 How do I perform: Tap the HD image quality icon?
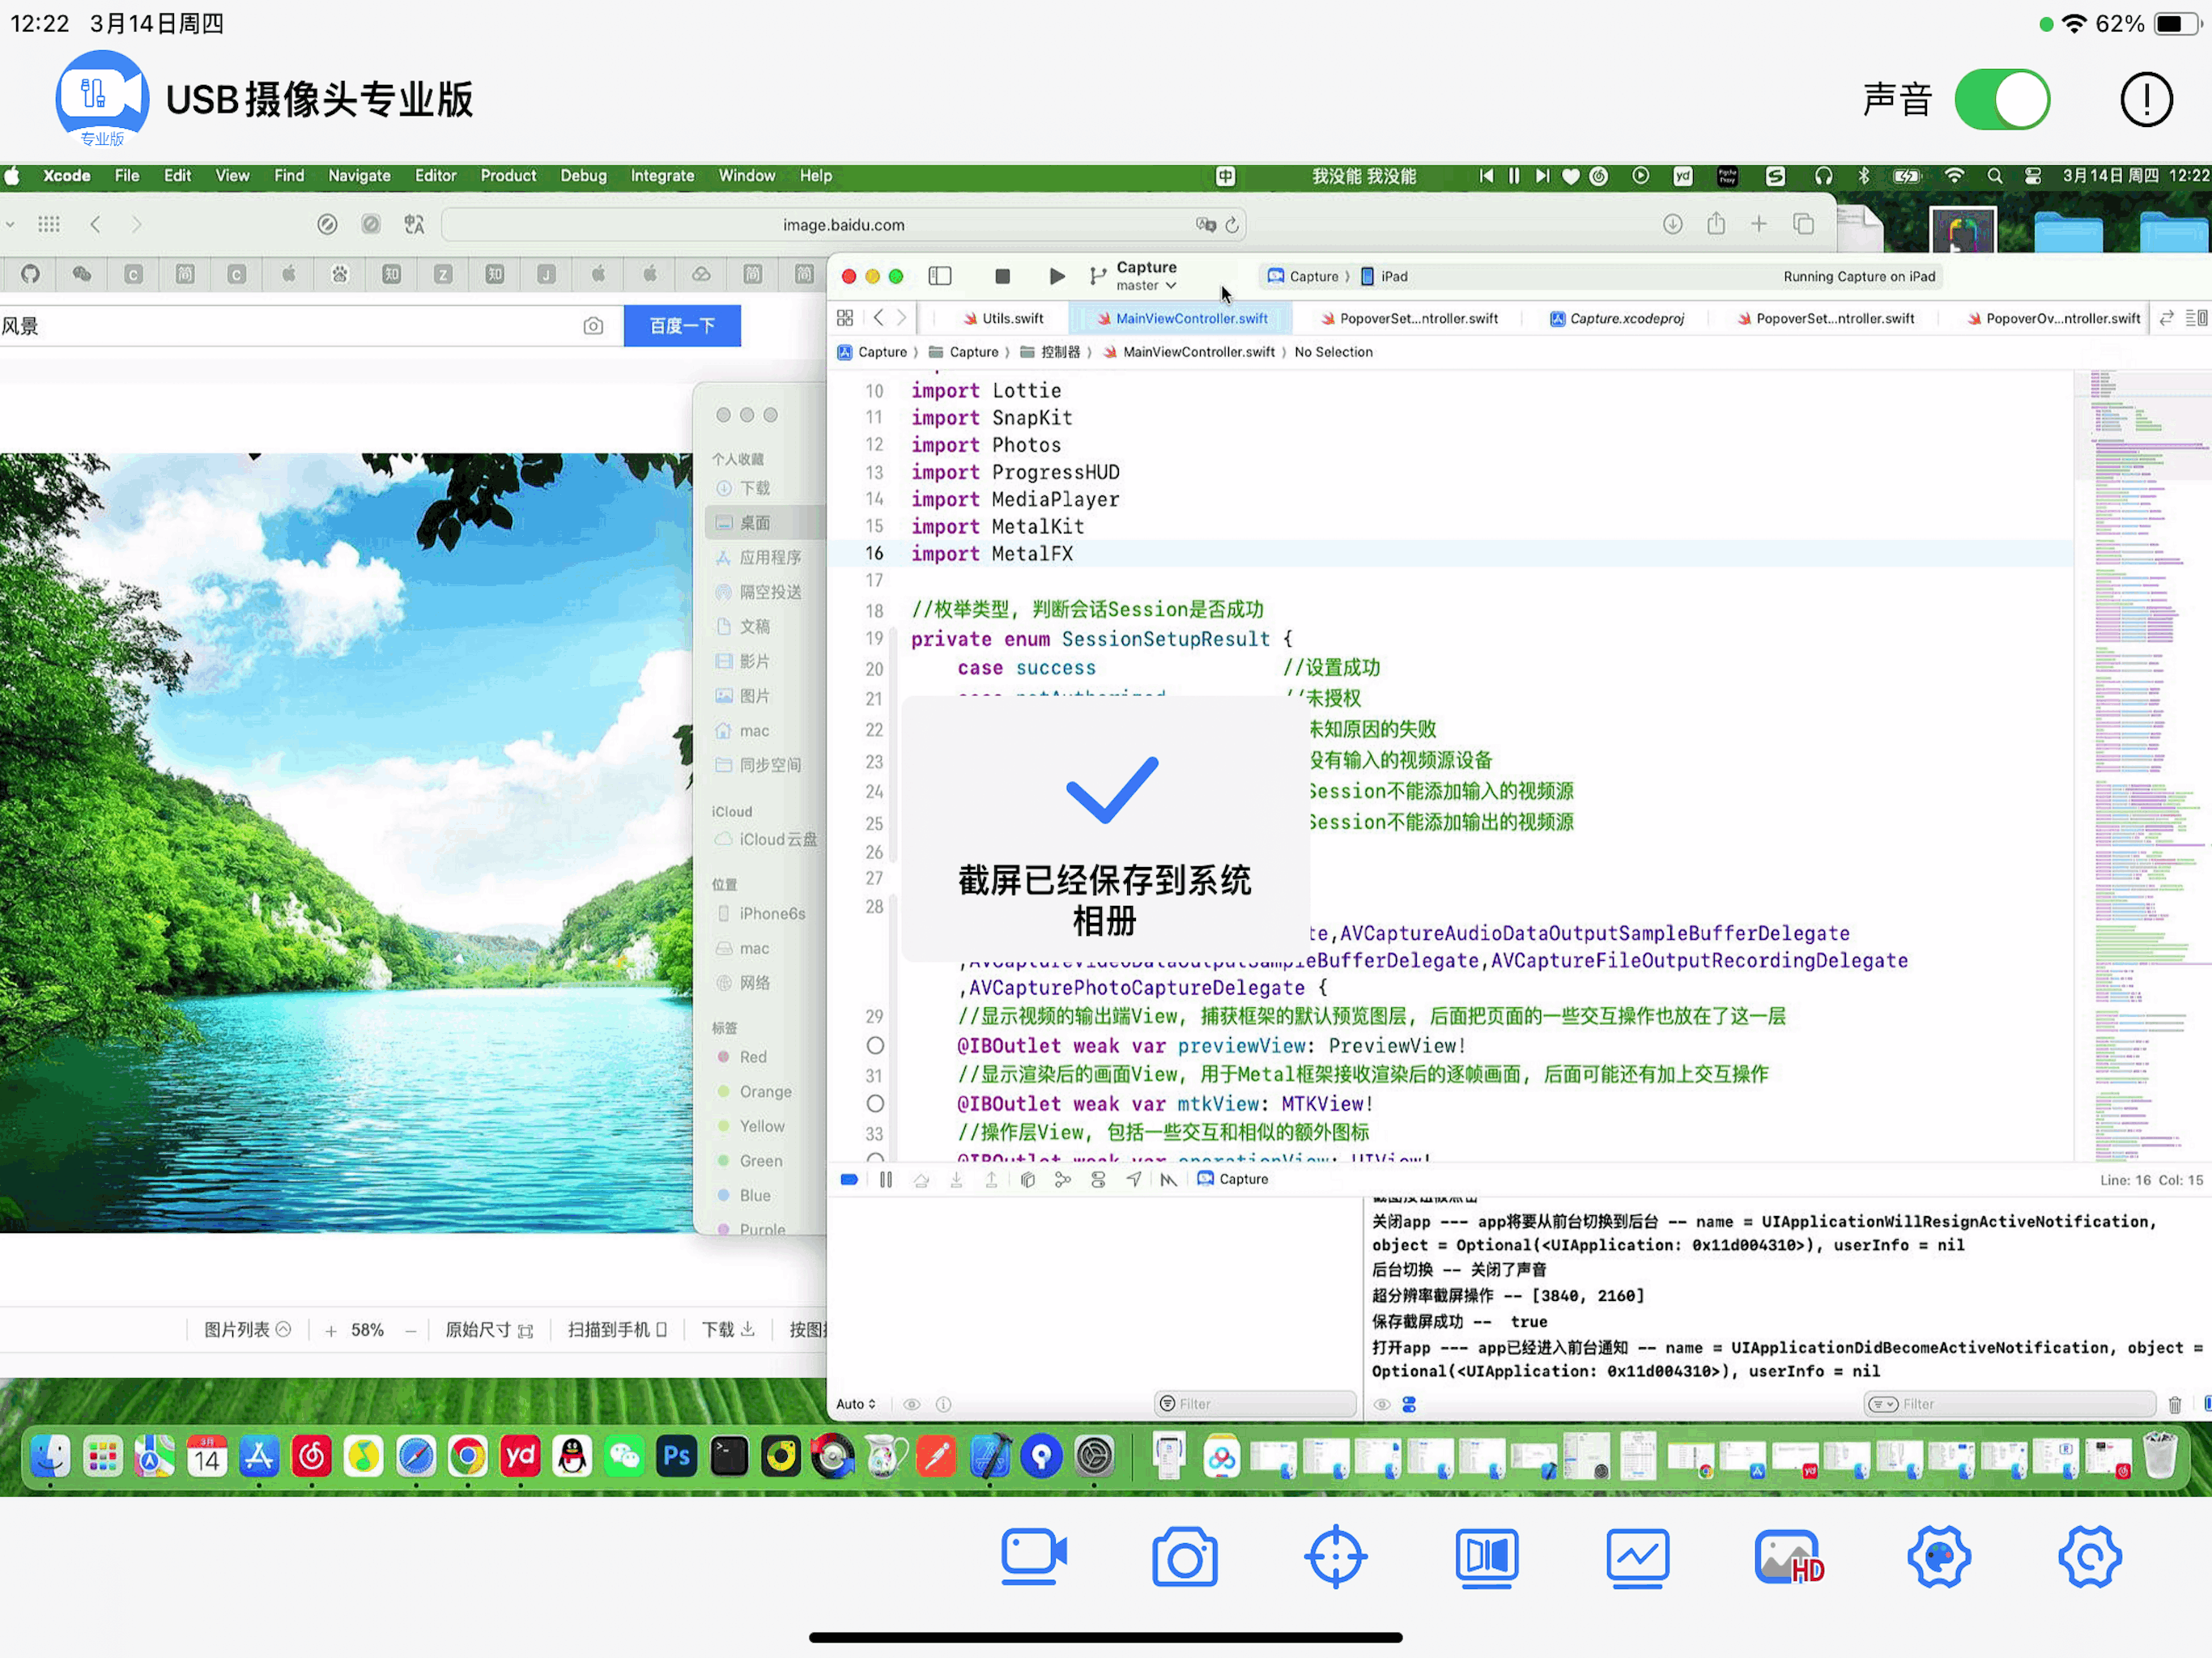point(1789,1556)
